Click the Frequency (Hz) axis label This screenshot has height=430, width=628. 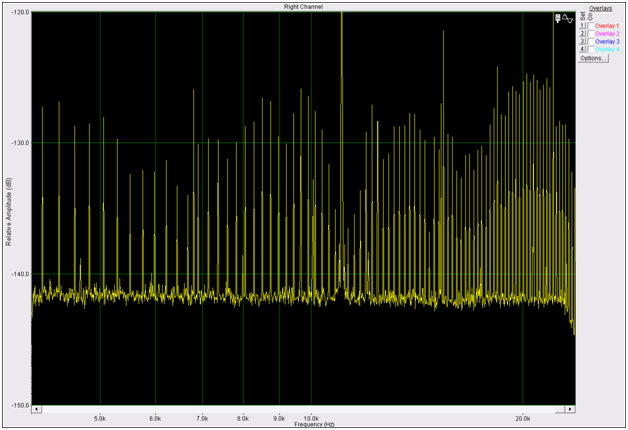pyautogui.click(x=302, y=424)
